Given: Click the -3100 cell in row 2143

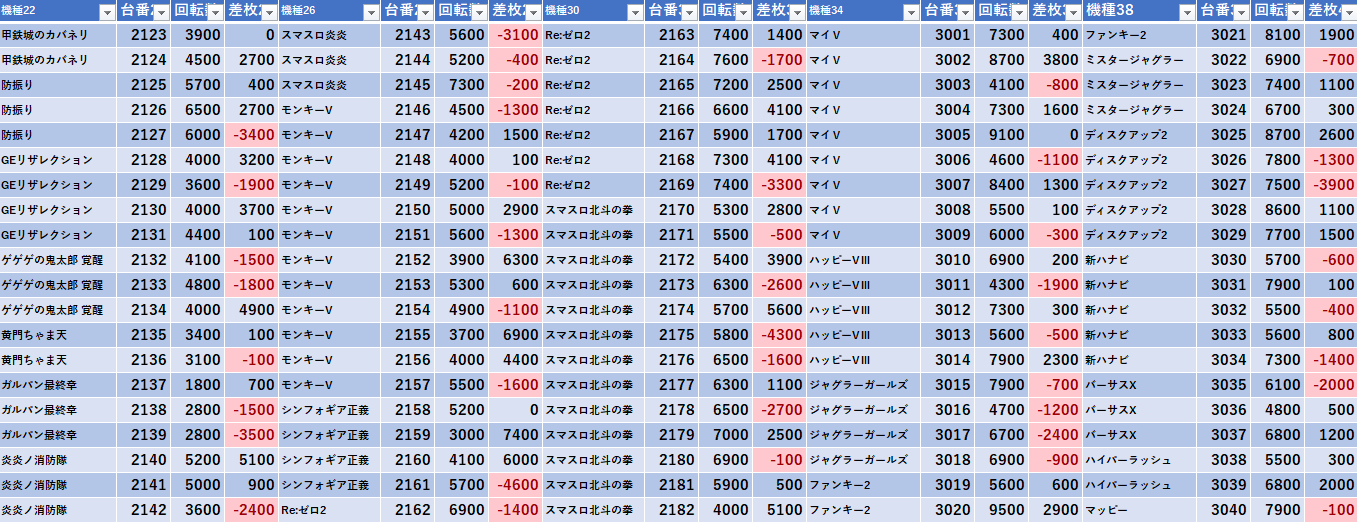Looking at the screenshot, I should pyautogui.click(x=516, y=35).
